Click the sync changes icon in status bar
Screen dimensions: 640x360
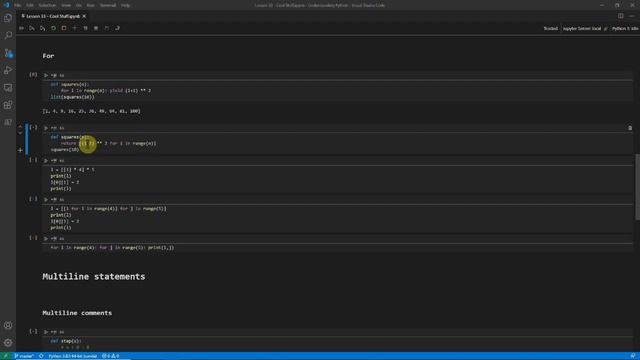tap(41, 356)
